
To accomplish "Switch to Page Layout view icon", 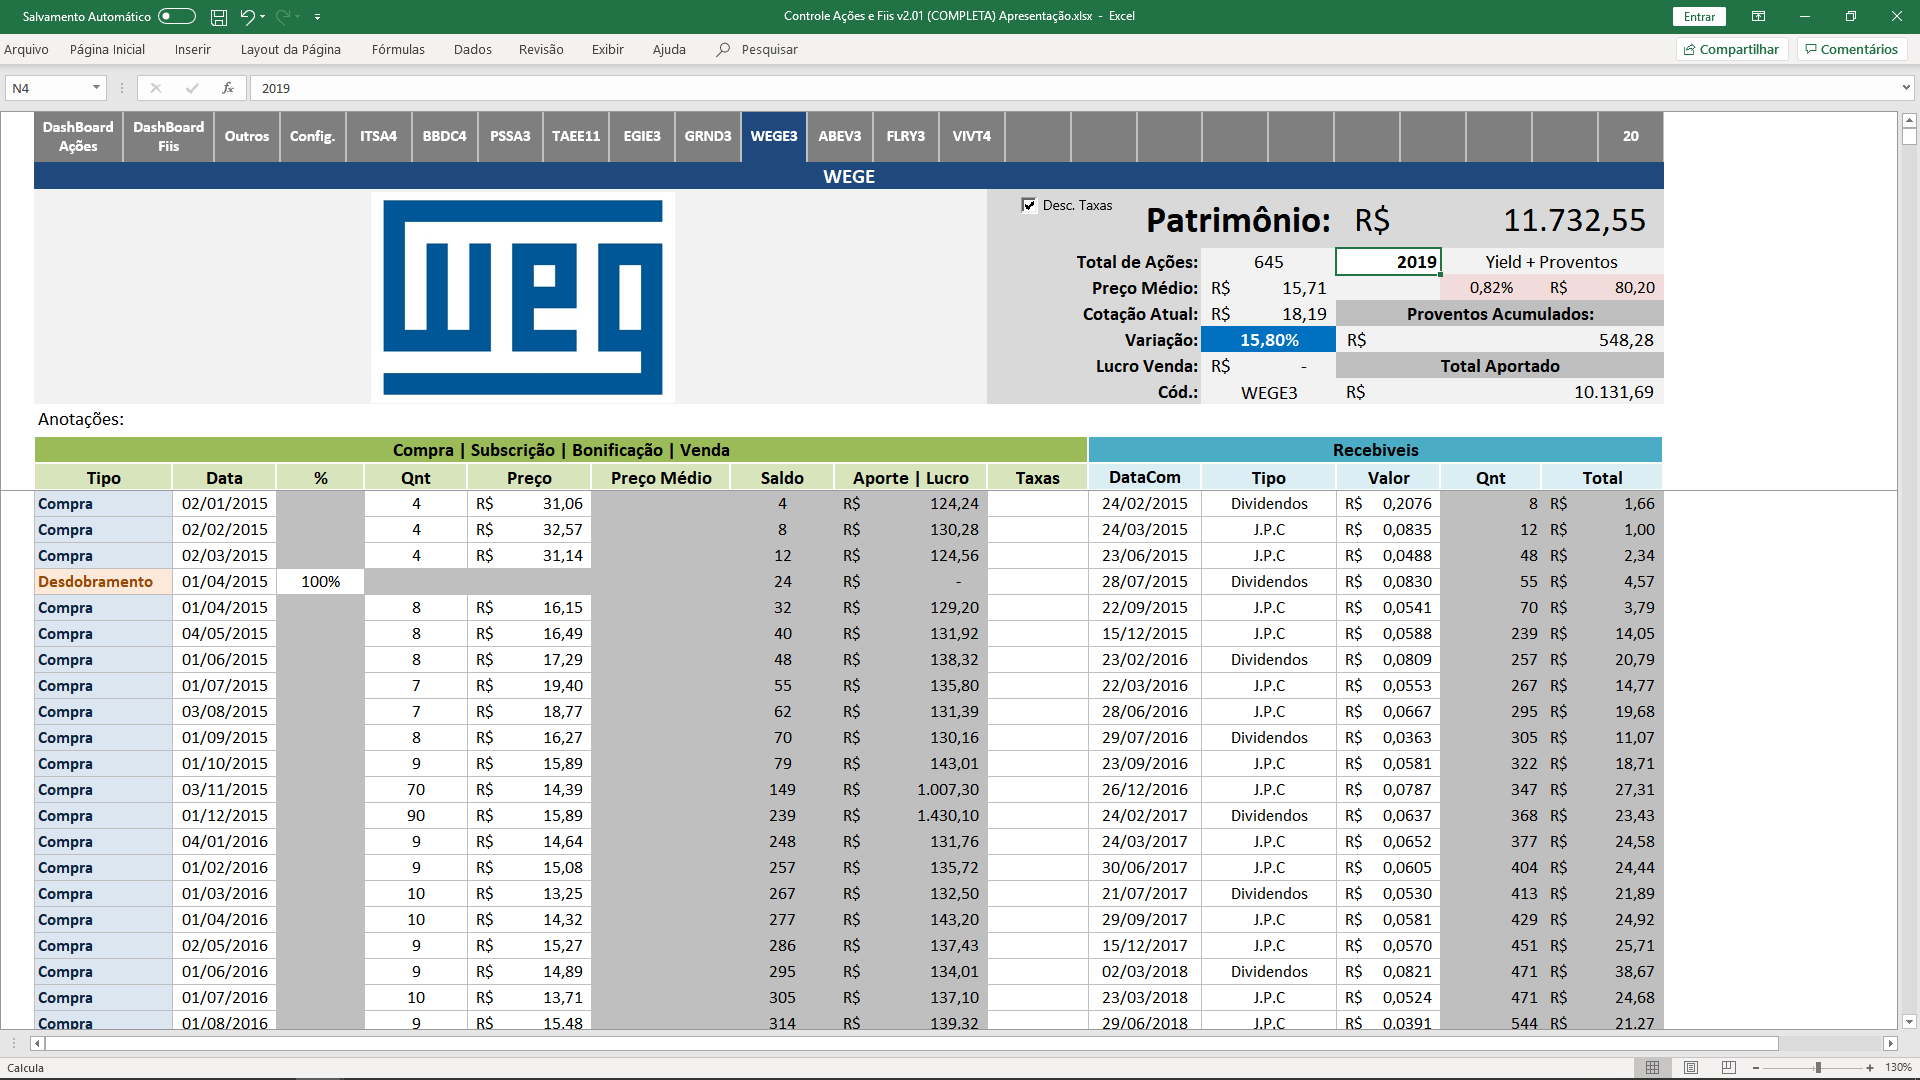I will [1691, 1068].
